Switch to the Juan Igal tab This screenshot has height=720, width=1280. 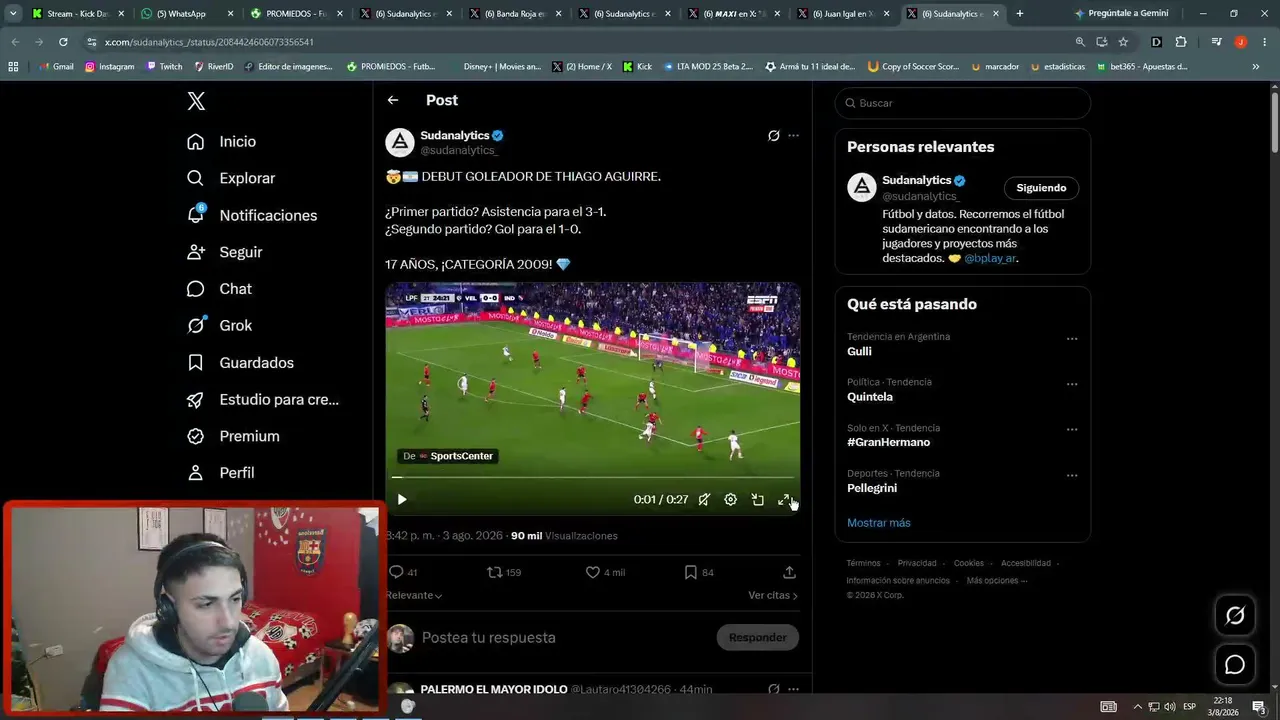pyautogui.click(x=842, y=14)
